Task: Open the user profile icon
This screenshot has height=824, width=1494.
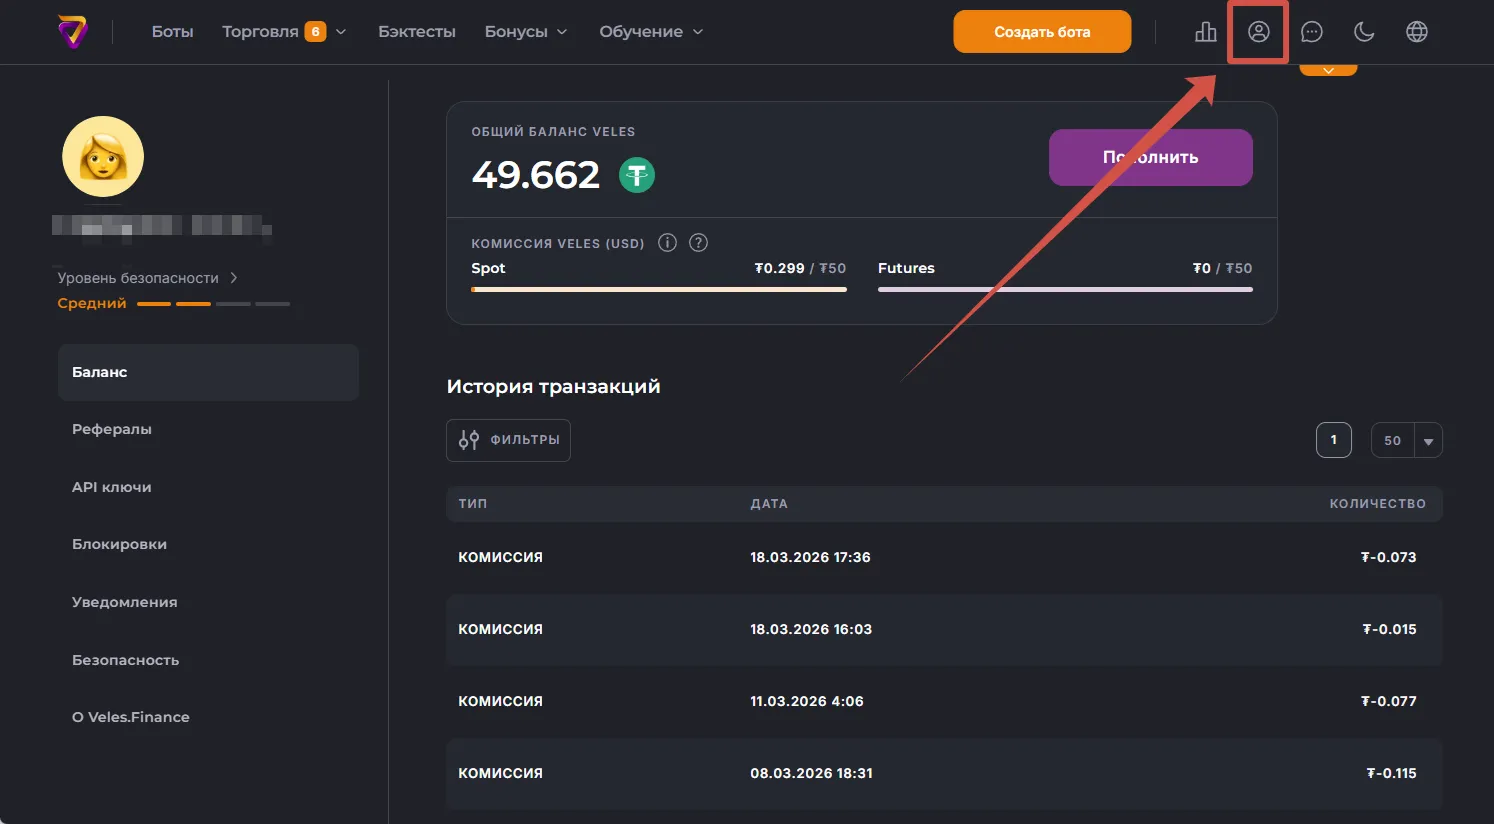Action: (1258, 32)
